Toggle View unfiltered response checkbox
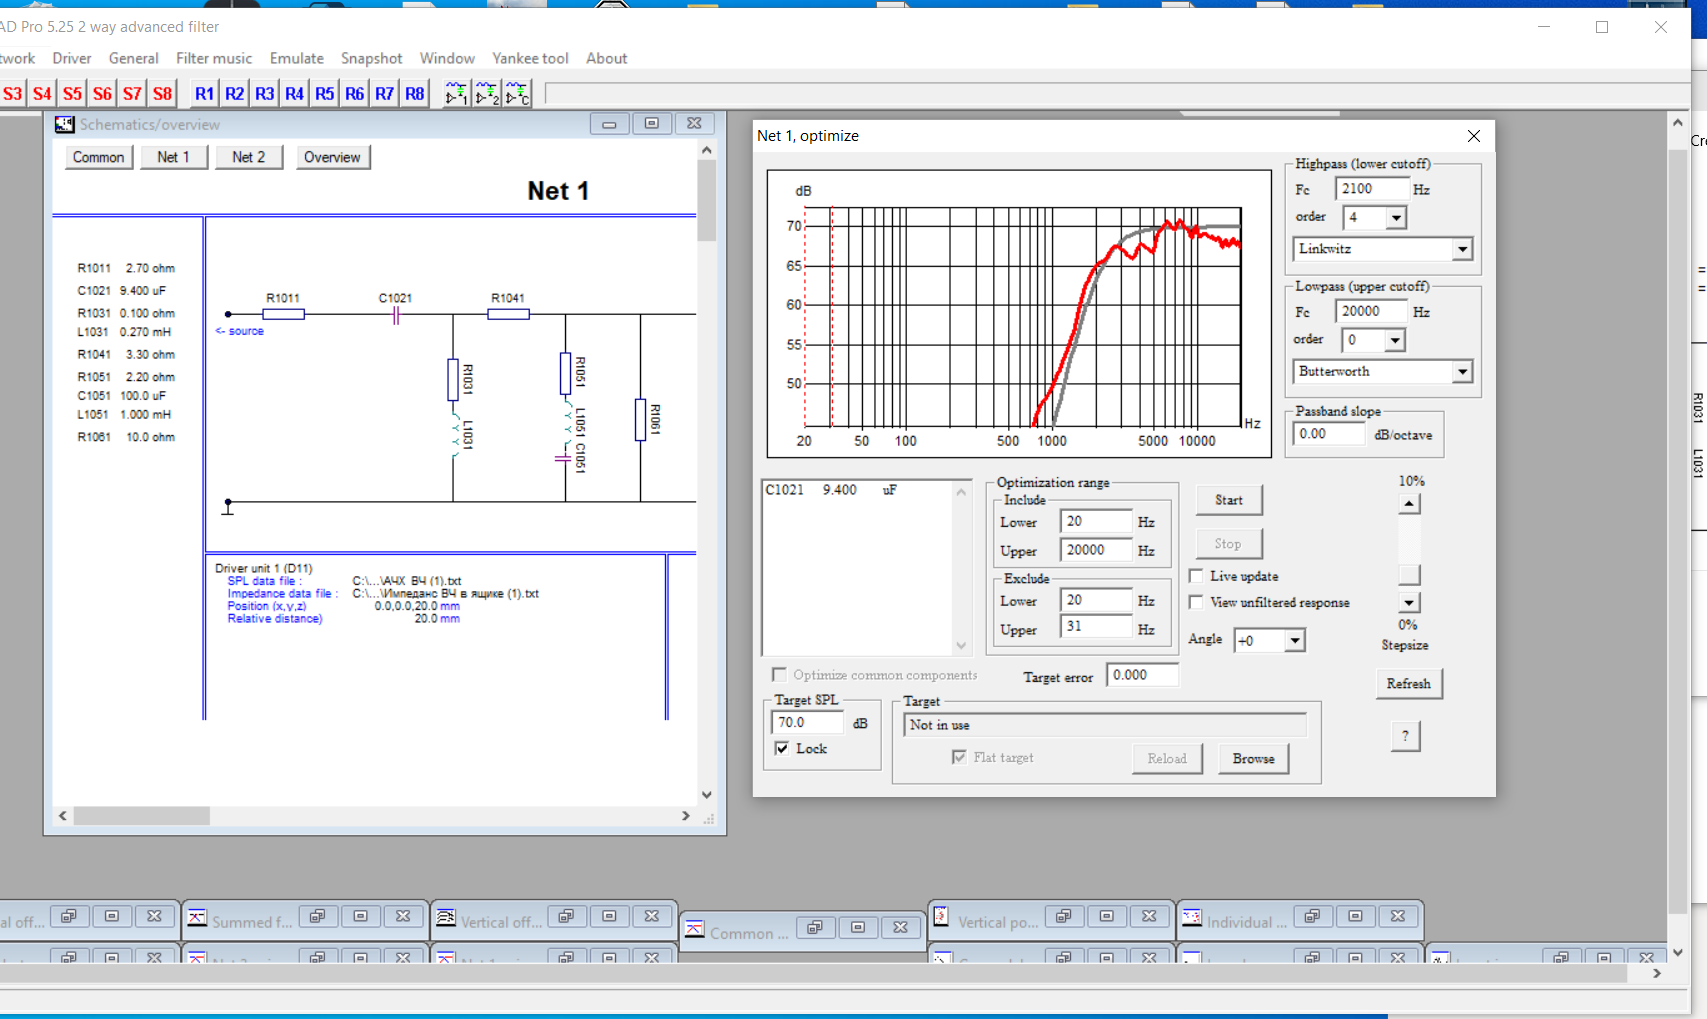The image size is (1707, 1019). click(x=1196, y=602)
